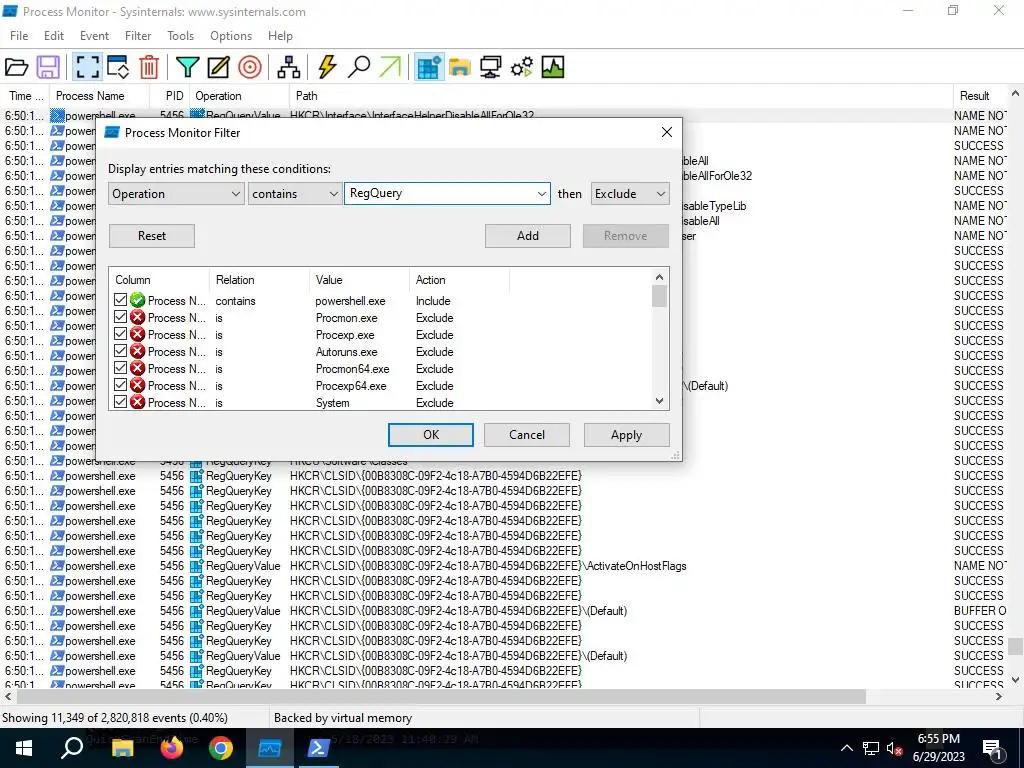This screenshot has width=1024, height=768.
Task: Expand the RegQuery value combo box arrow
Action: [x=541, y=194]
